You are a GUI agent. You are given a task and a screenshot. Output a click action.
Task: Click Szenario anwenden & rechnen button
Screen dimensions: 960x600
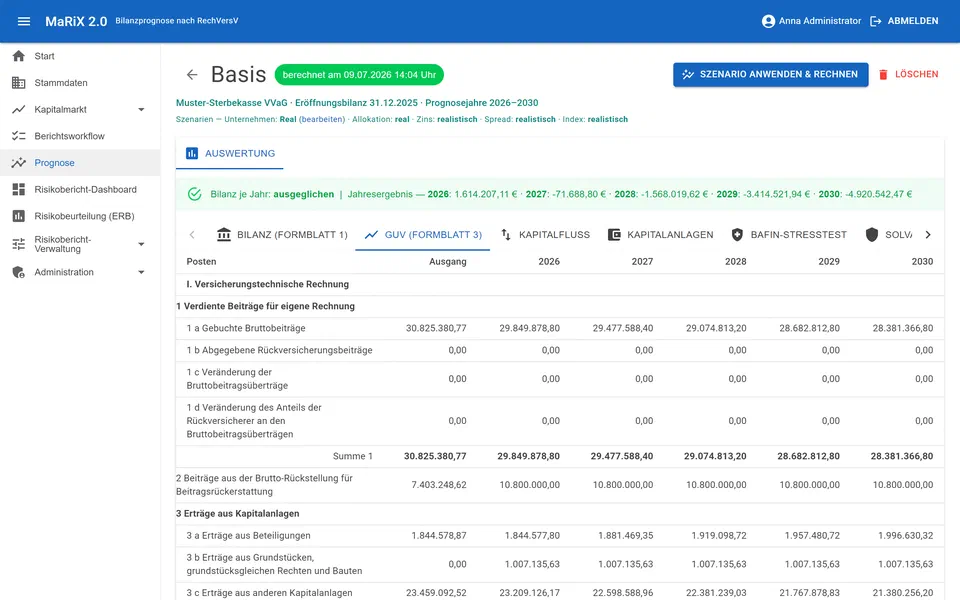770,74
